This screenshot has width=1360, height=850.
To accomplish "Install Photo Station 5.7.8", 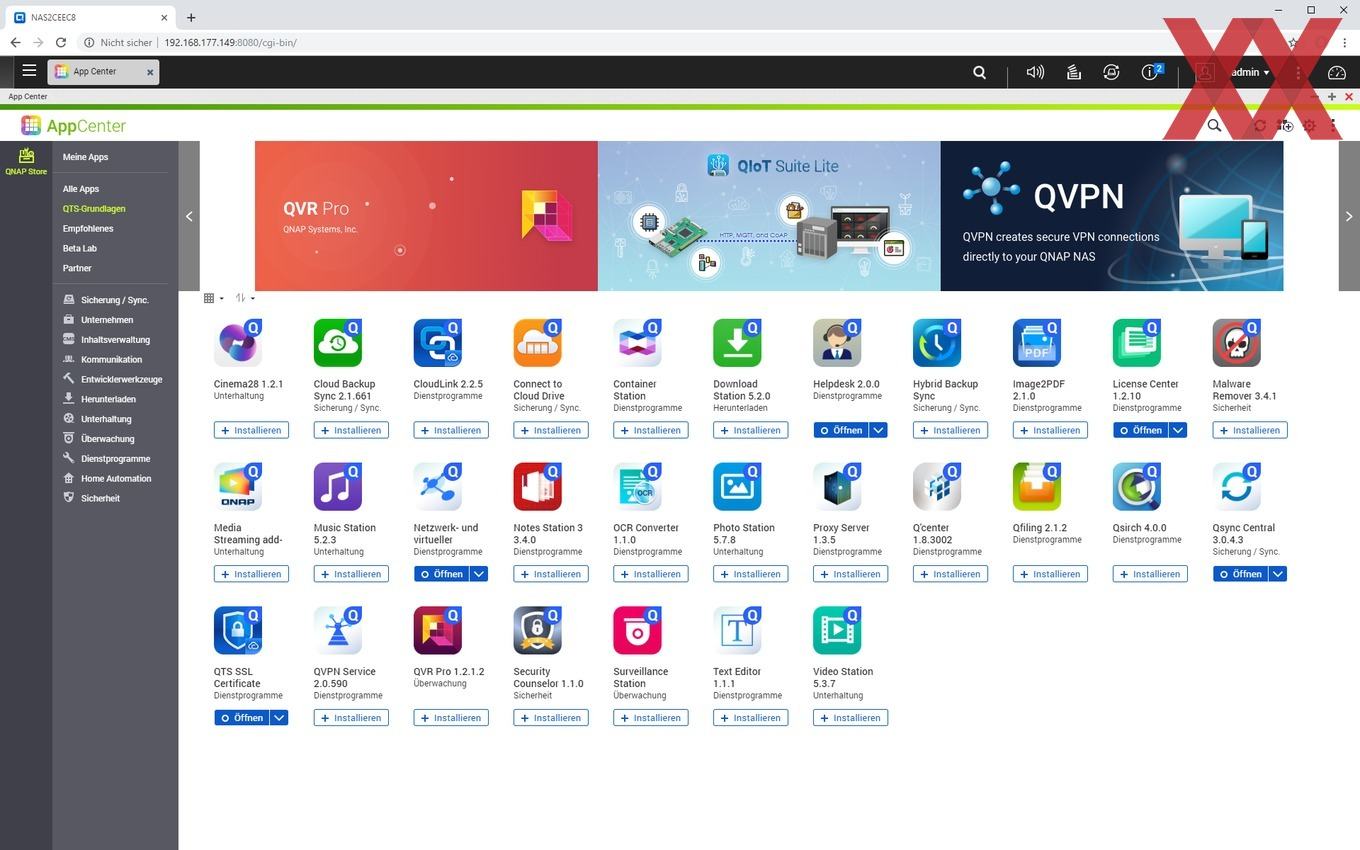I will point(751,574).
